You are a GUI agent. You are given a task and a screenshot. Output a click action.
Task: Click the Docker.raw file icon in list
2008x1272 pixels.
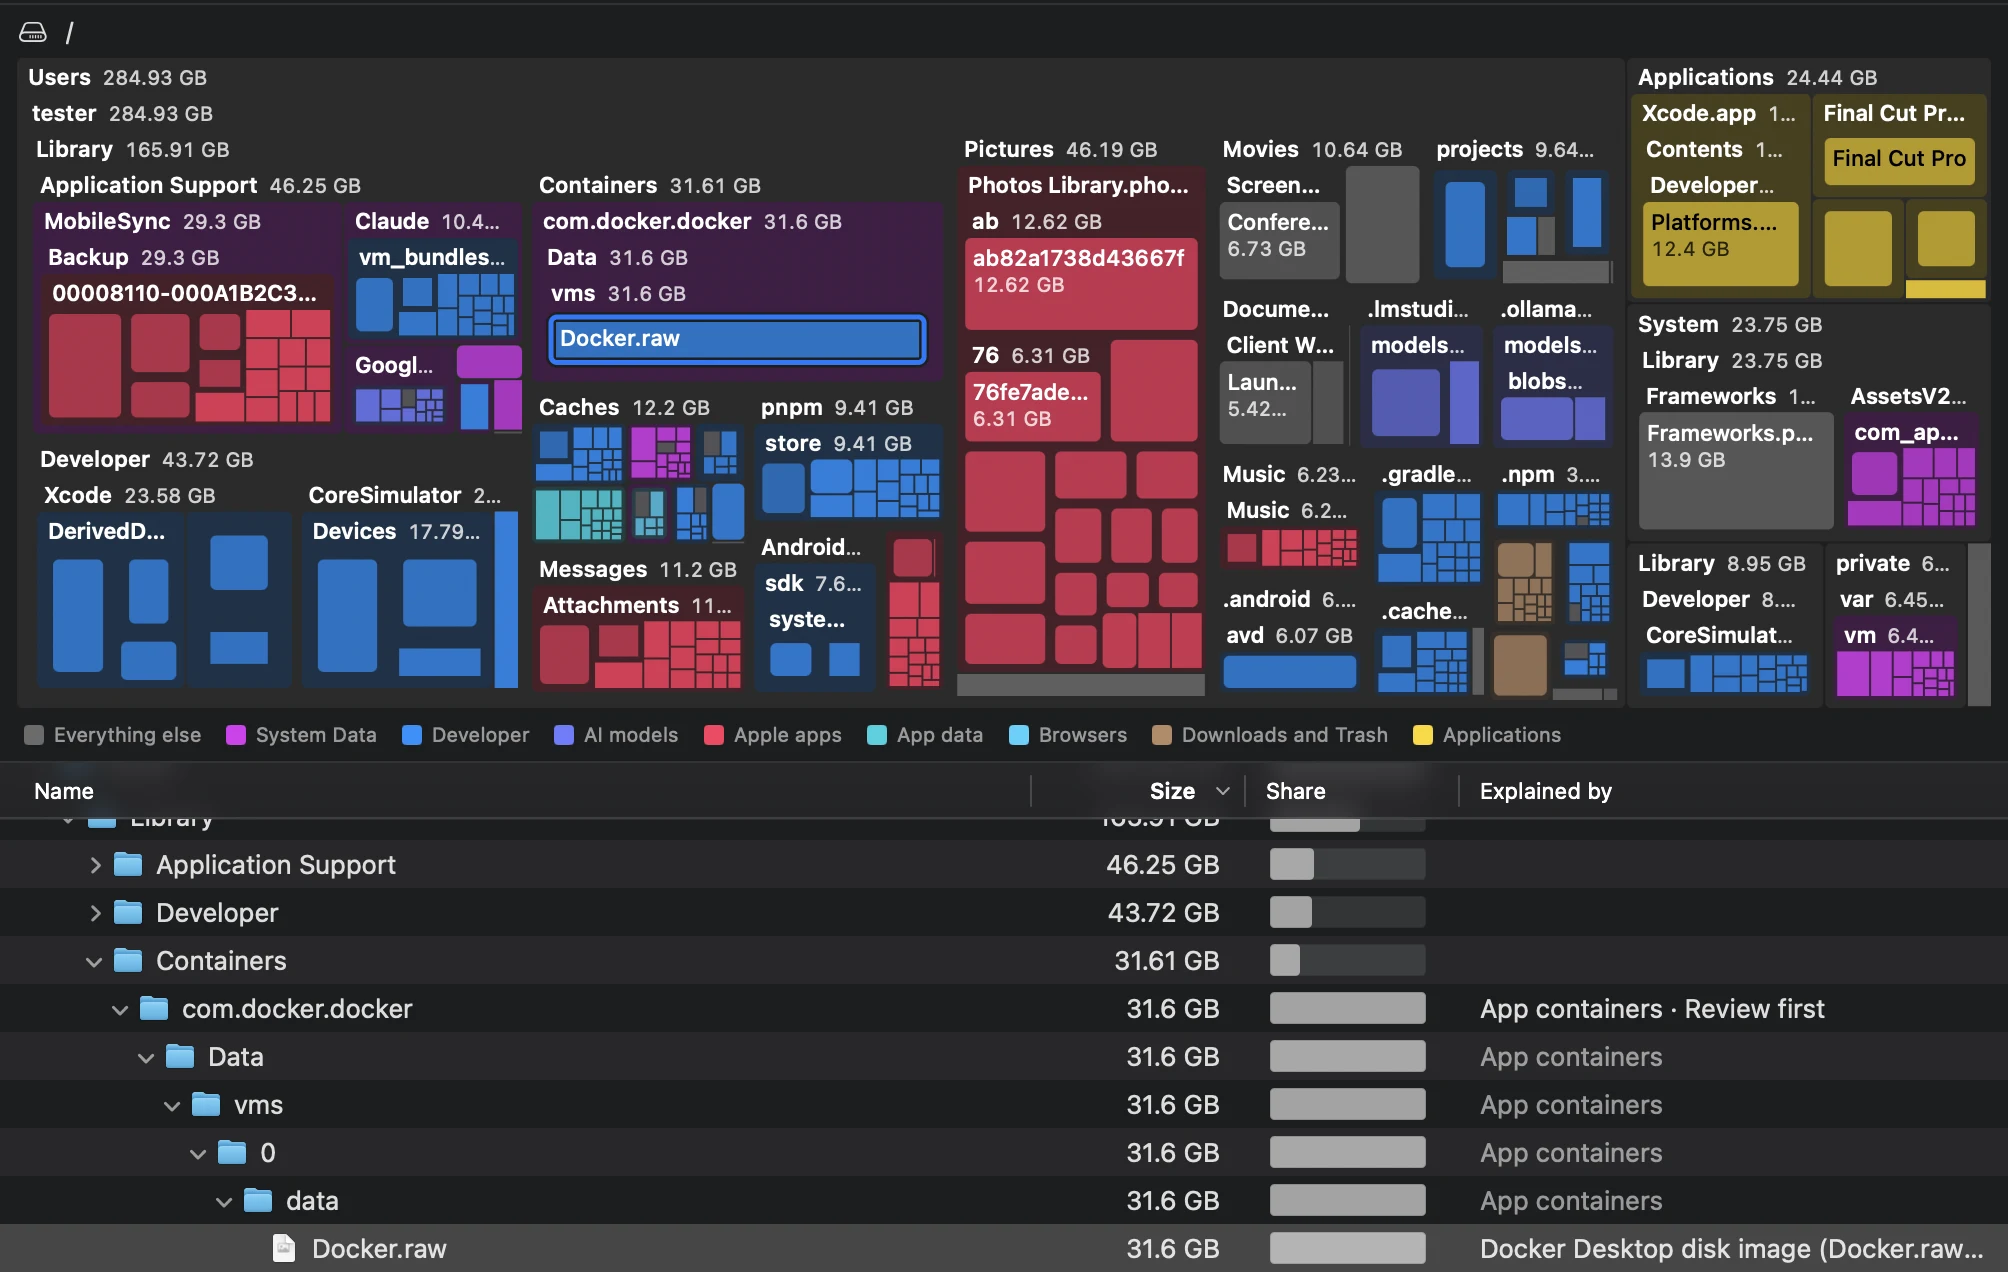[x=284, y=1248]
